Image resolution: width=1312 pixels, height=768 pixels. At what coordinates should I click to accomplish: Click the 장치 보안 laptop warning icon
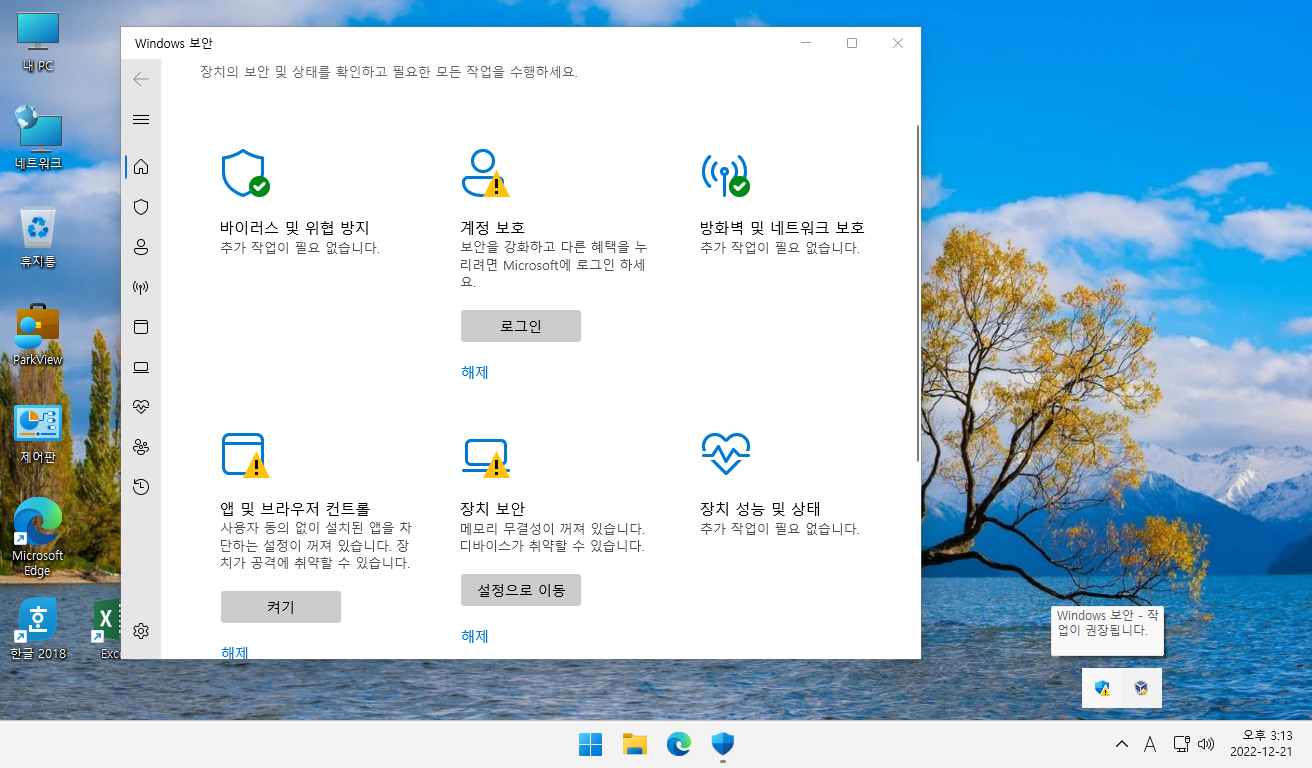(x=485, y=457)
